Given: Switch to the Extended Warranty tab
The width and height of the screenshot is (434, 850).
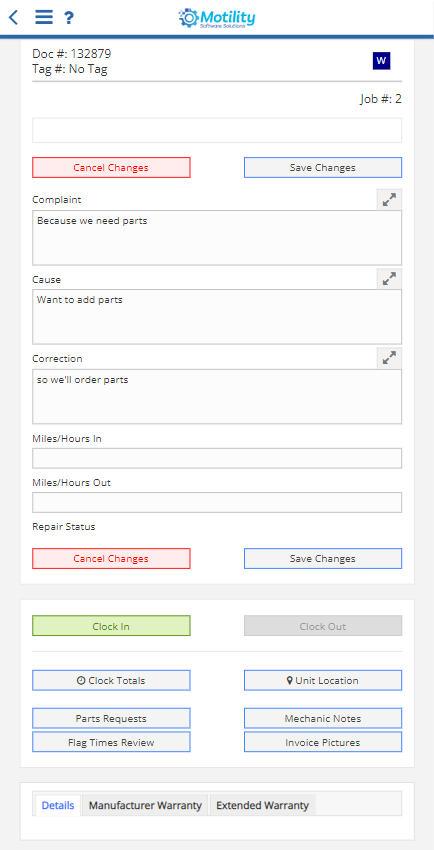Looking at the screenshot, I should pyautogui.click(x=262, y=805).
